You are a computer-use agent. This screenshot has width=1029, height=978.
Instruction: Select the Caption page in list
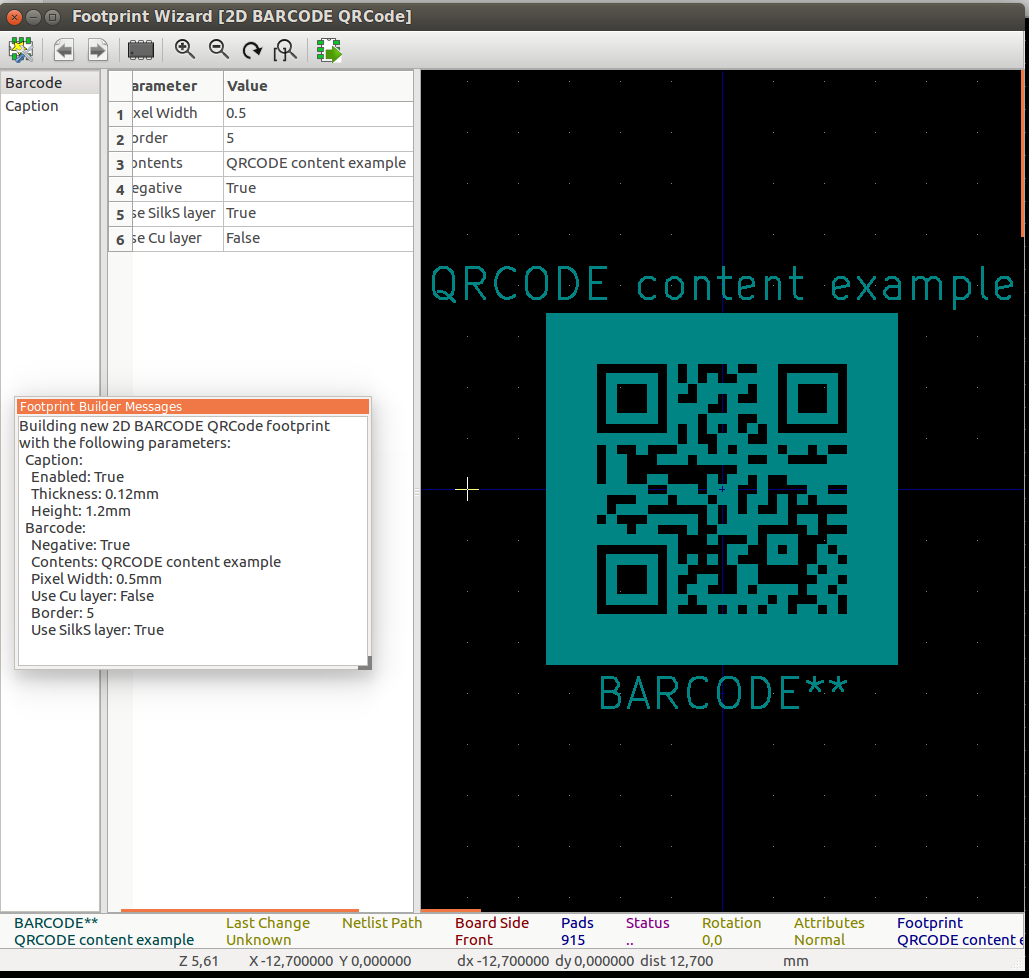click(x=32, y=106)
